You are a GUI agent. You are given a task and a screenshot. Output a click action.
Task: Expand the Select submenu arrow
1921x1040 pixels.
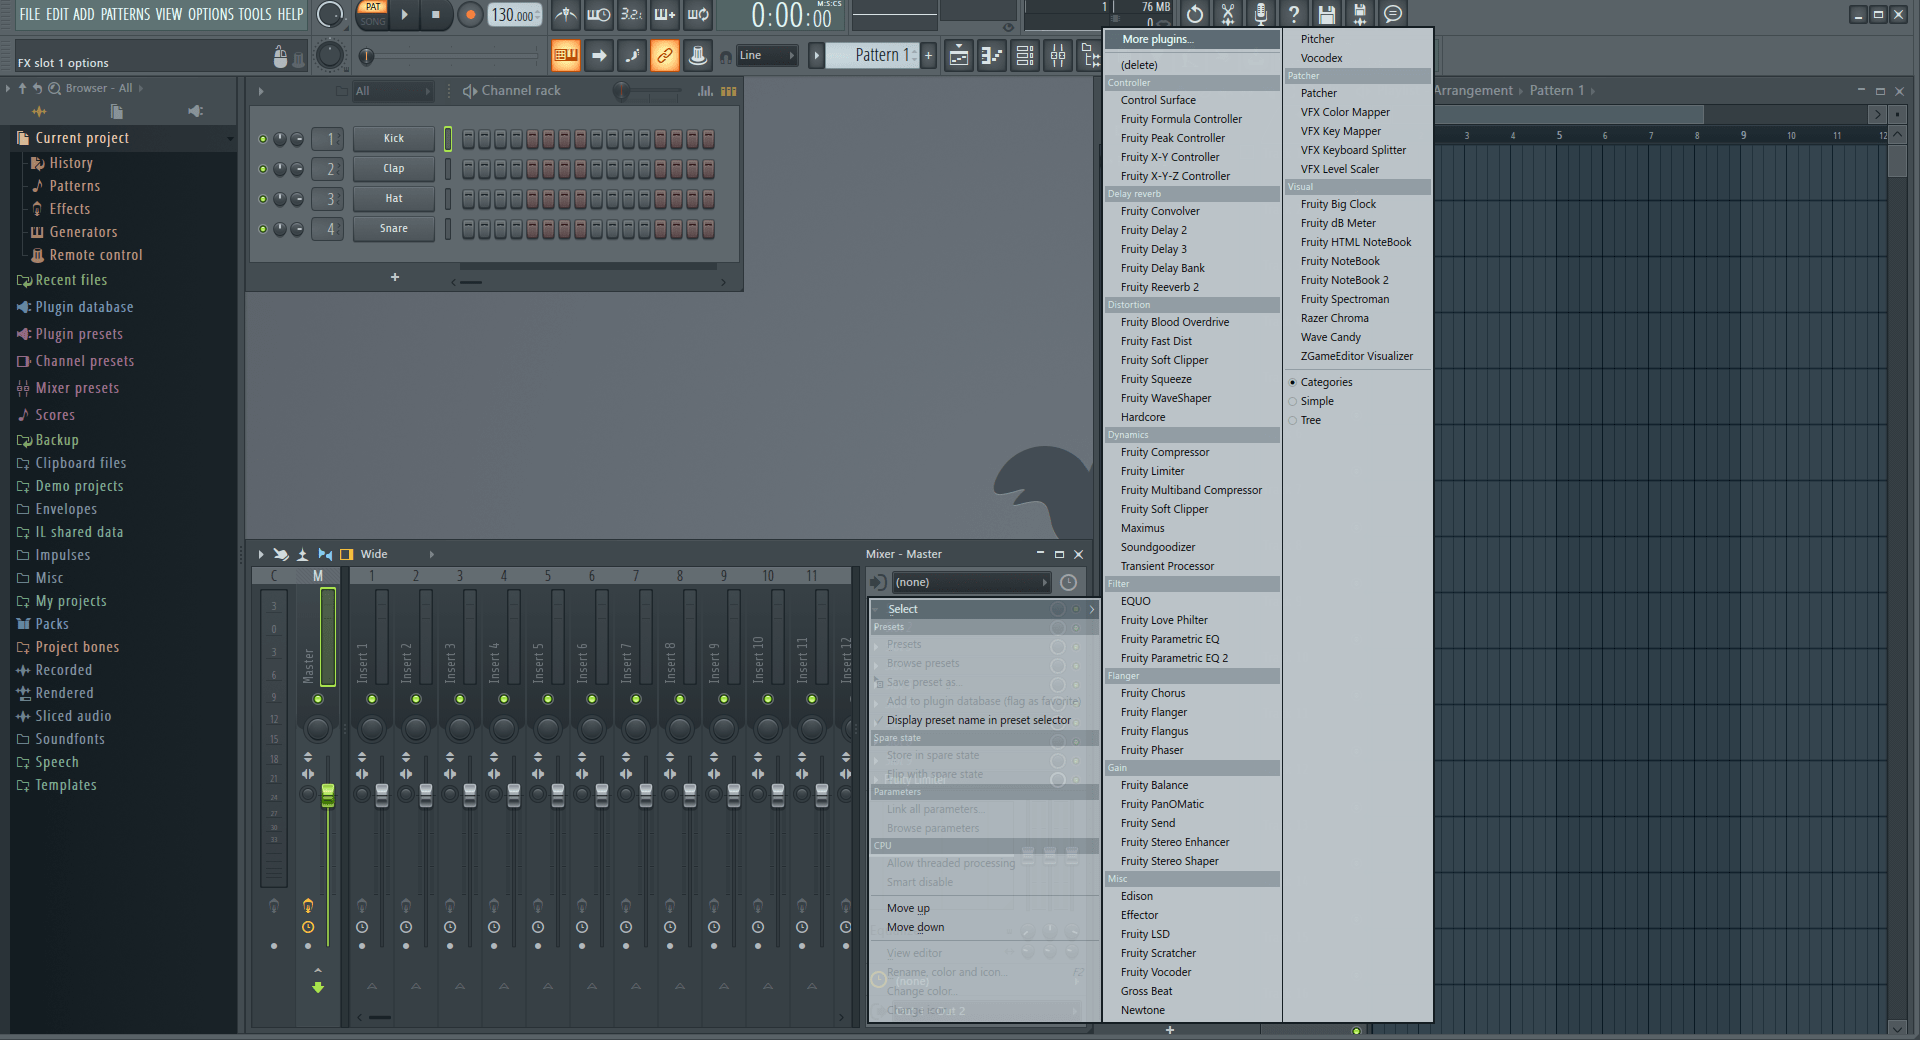tap(1091, 609)
